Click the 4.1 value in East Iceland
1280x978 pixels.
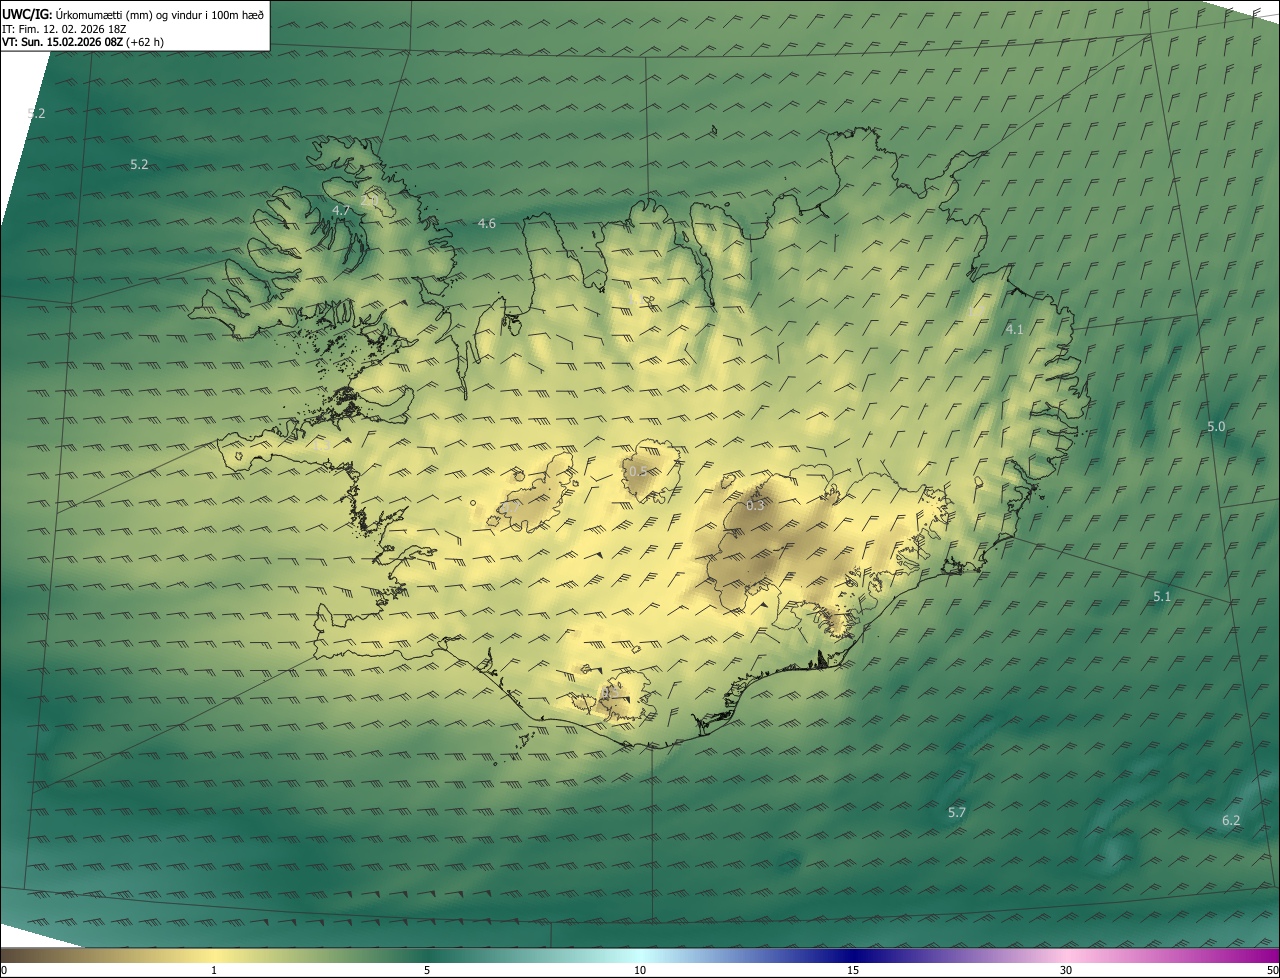[1015, 329]
